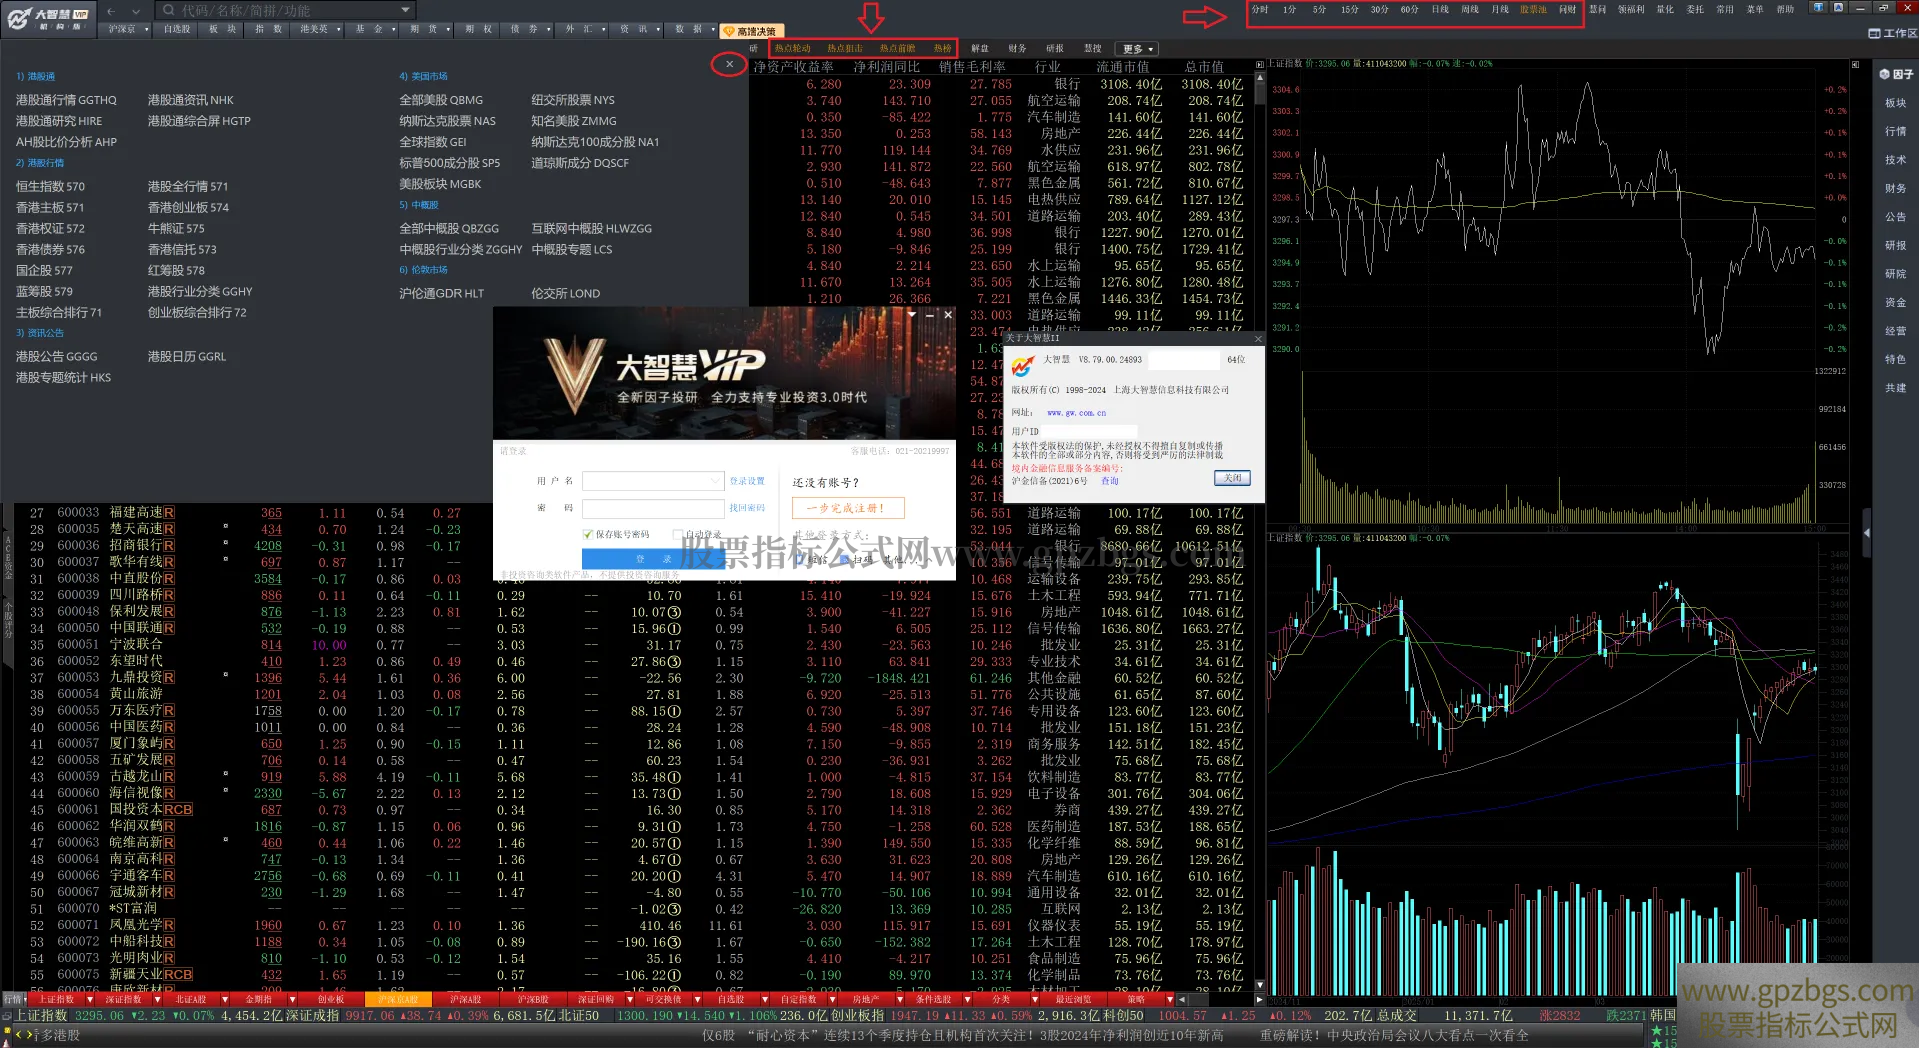
Task: Open the 资金 sidebar item
Action: coord(1896,302)
